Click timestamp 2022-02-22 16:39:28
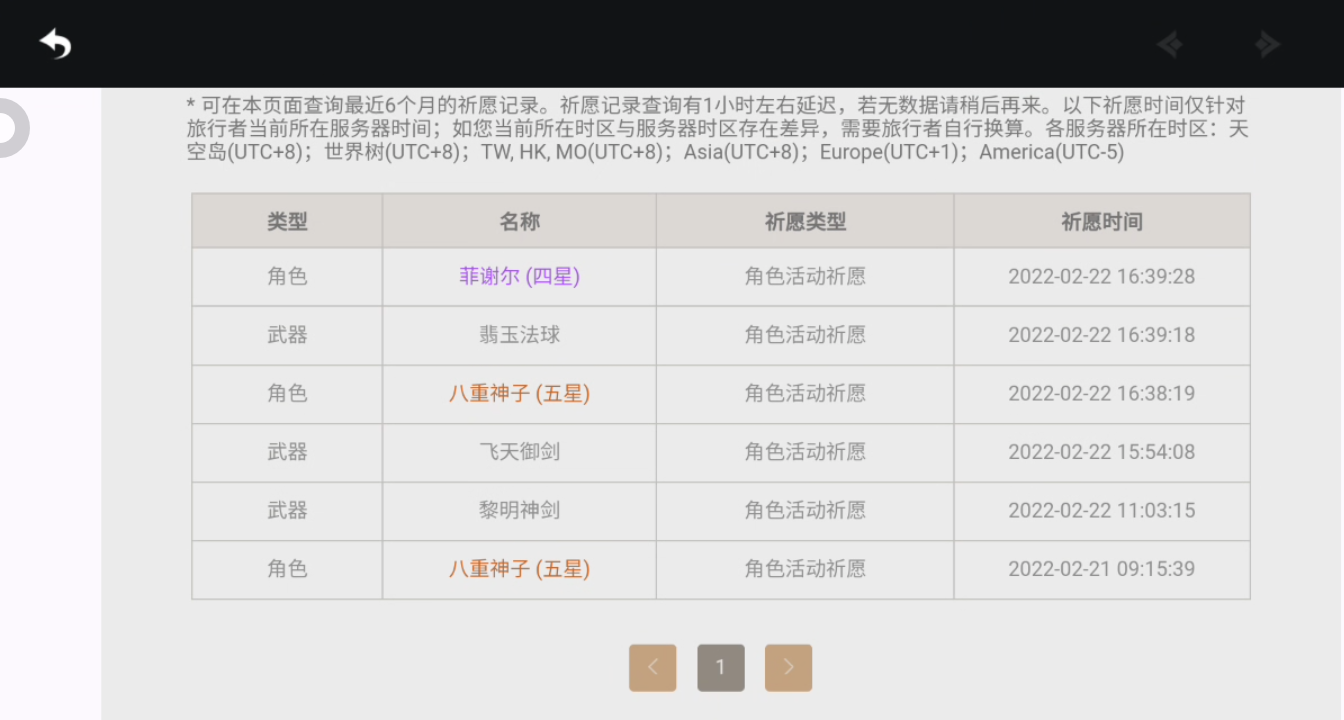Image resolution: width=1344 pixels, height=720 pixels. 1102,276
